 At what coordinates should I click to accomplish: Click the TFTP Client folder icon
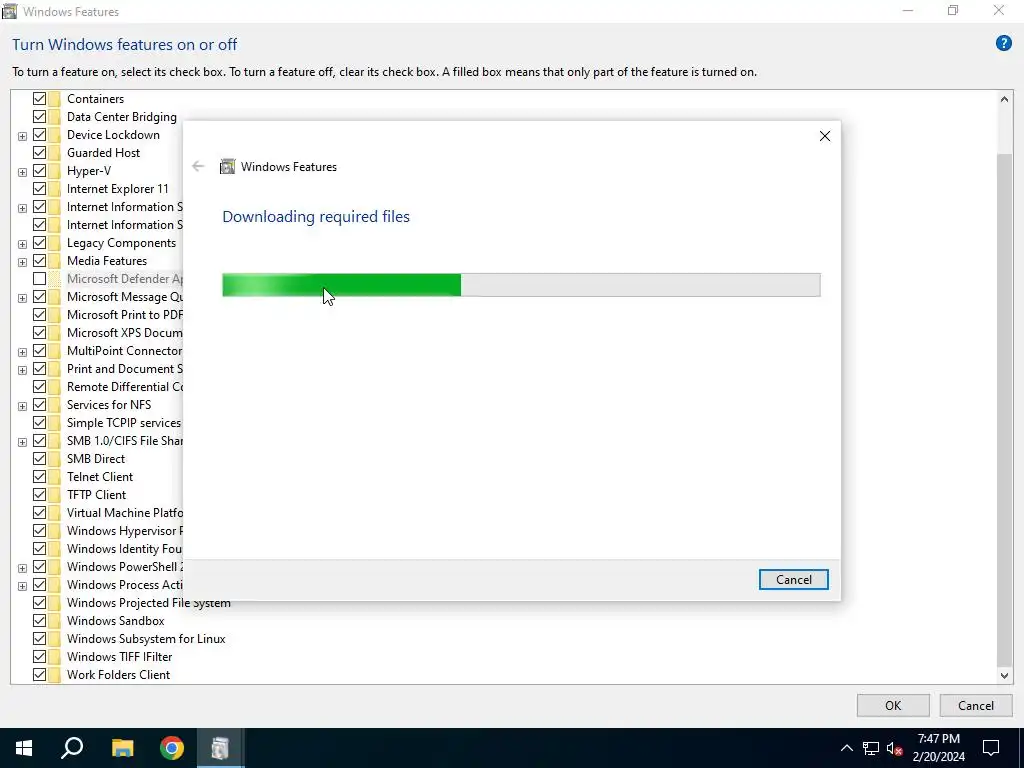(x=55, y=494)
